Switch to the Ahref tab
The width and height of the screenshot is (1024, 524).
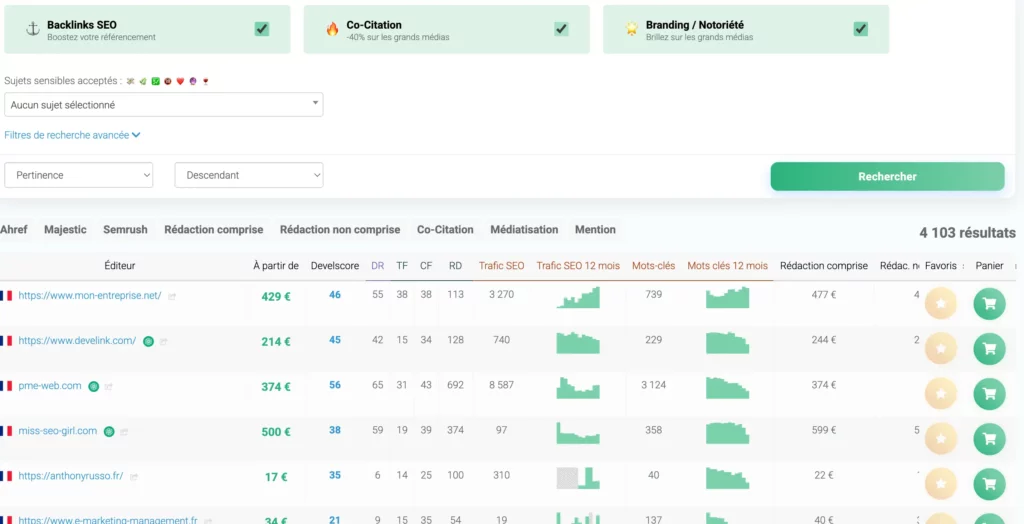tap(14, 230)
